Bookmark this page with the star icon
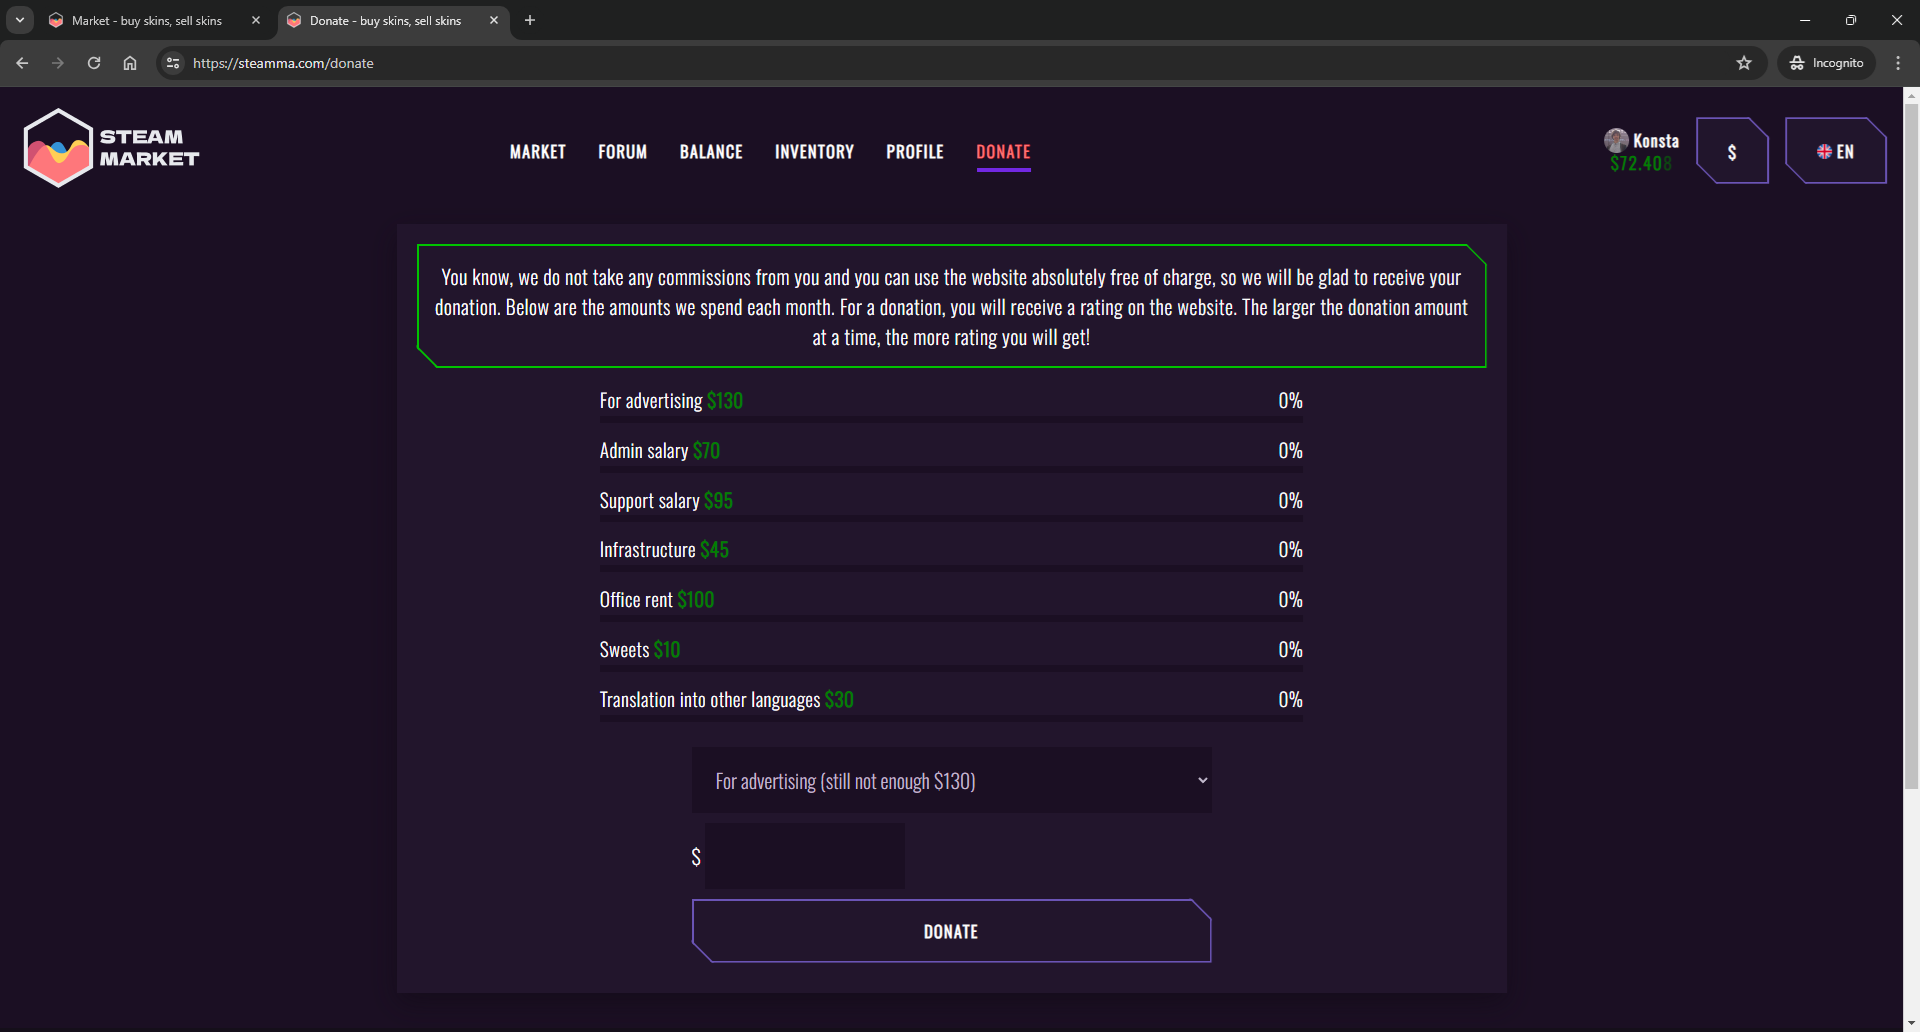 click(1744, 63)
